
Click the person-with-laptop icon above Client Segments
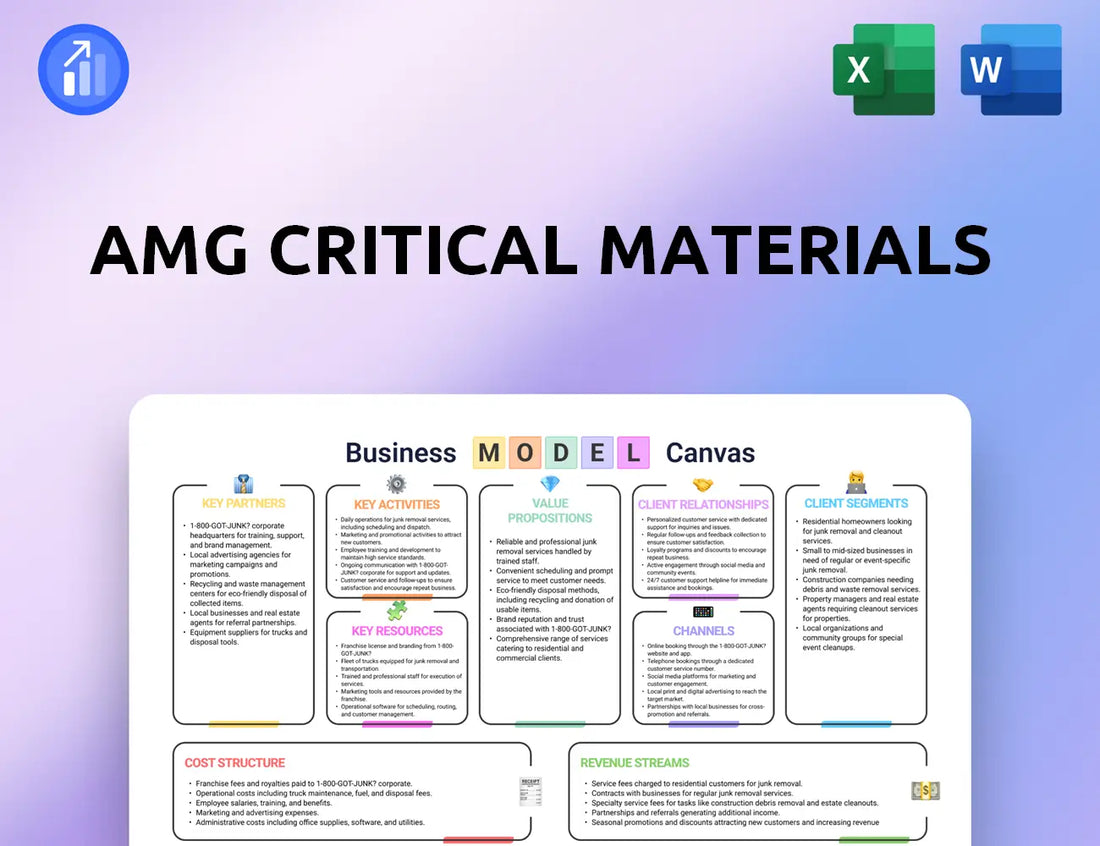(856, 483)
